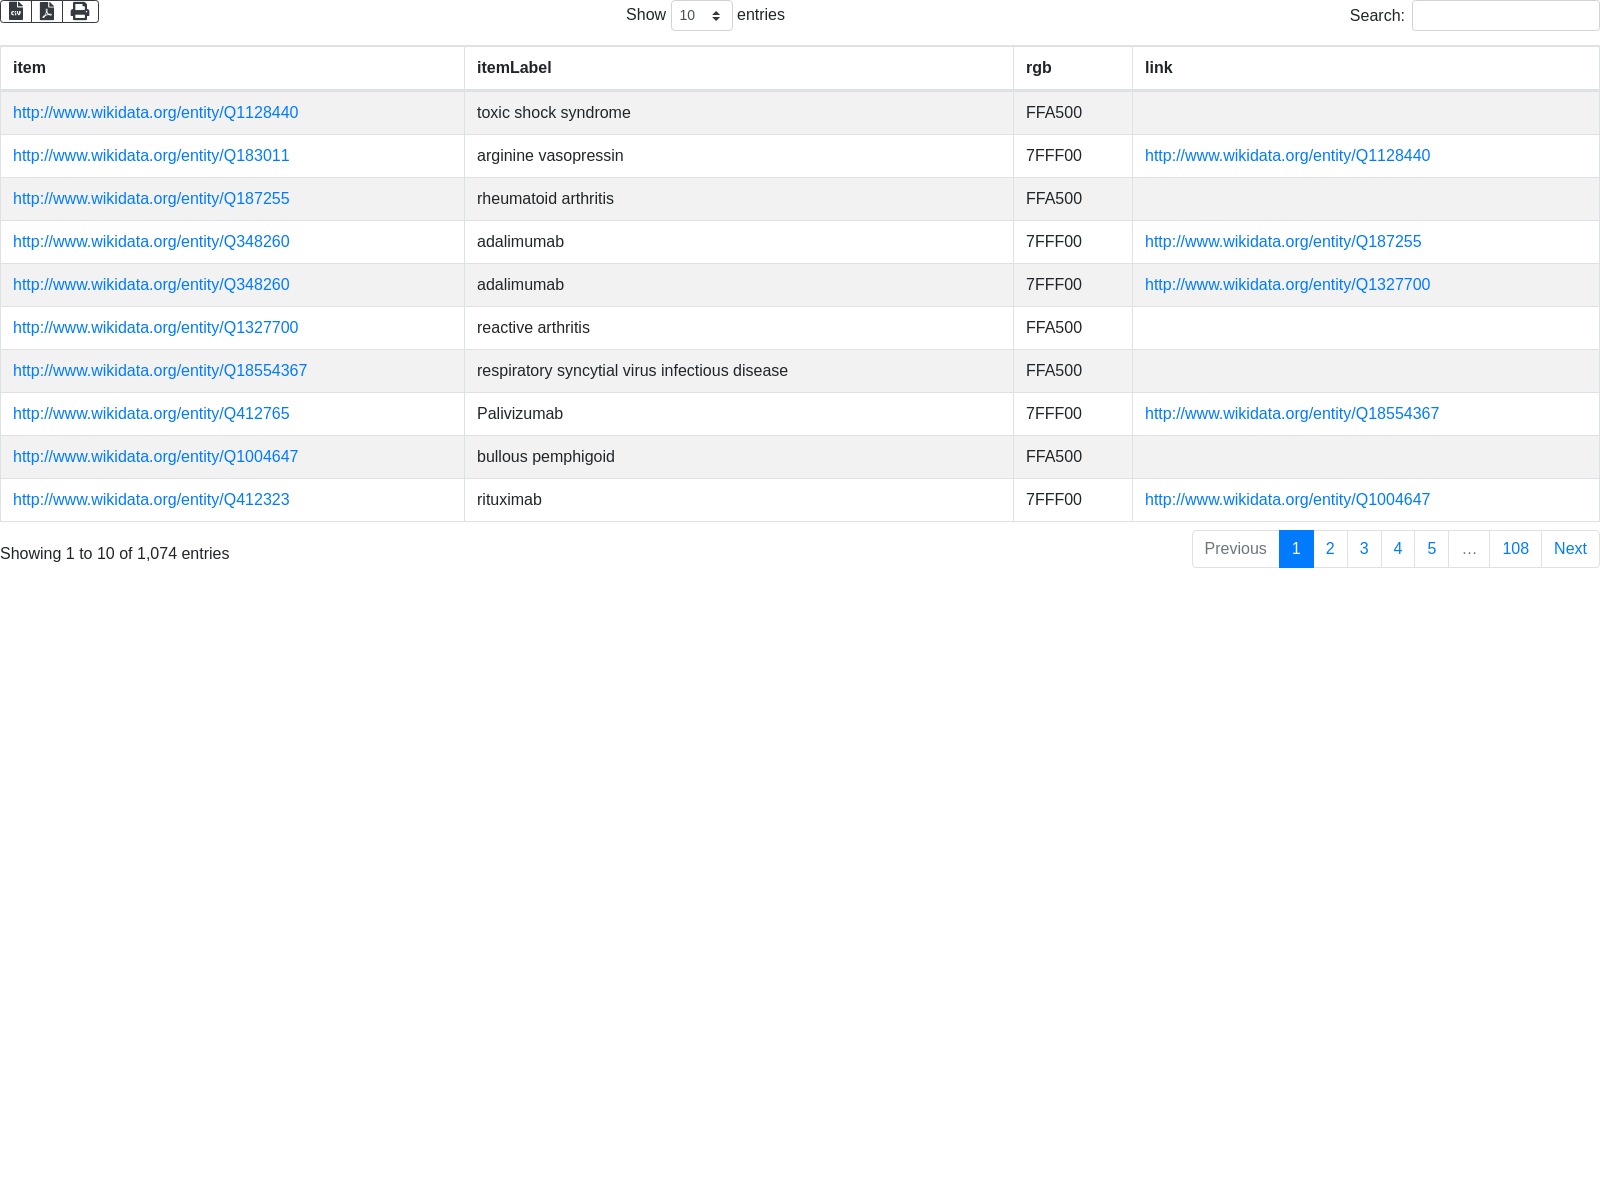Image resolution: width=1600 pixels, height=1200 pixels.
Task: Sort table by itemLabel column header
Action: [514, 68]
